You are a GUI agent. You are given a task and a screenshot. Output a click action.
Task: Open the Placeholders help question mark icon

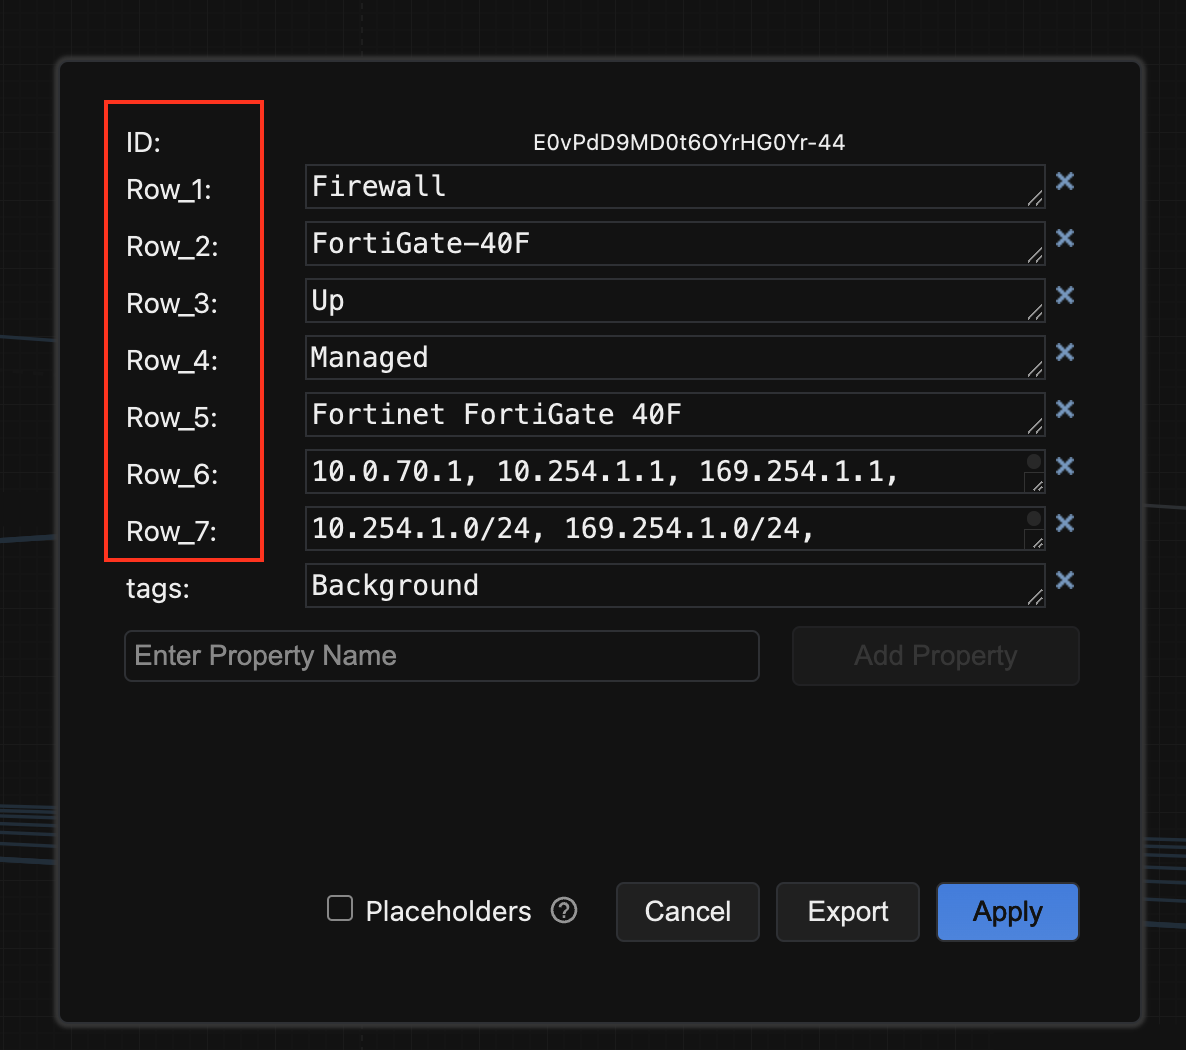point(564,911)
